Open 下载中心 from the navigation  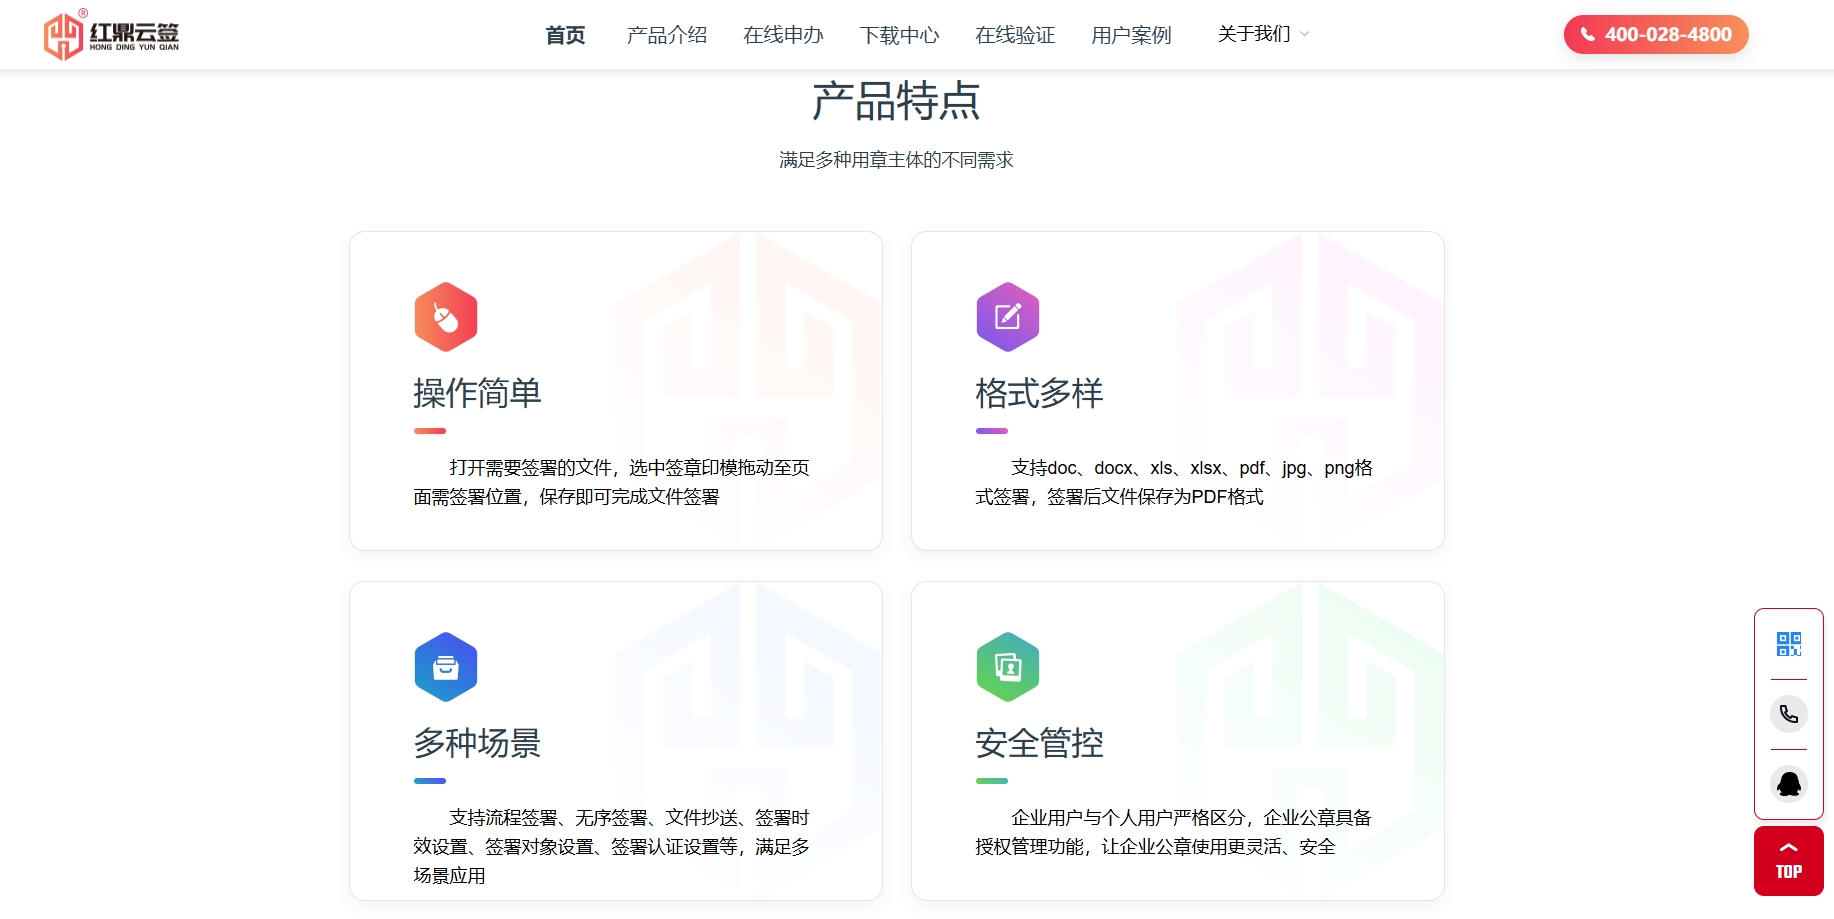click(x=899, y=35)
